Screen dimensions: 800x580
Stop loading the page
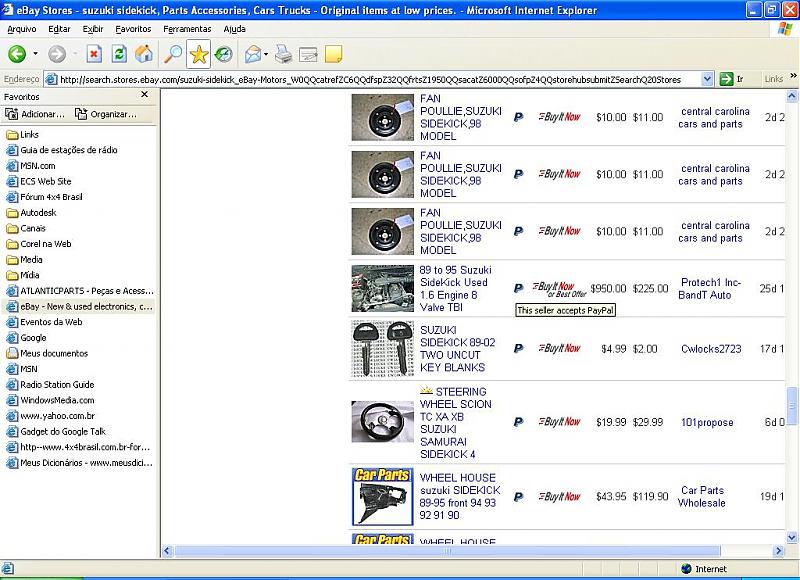(94, 54)
